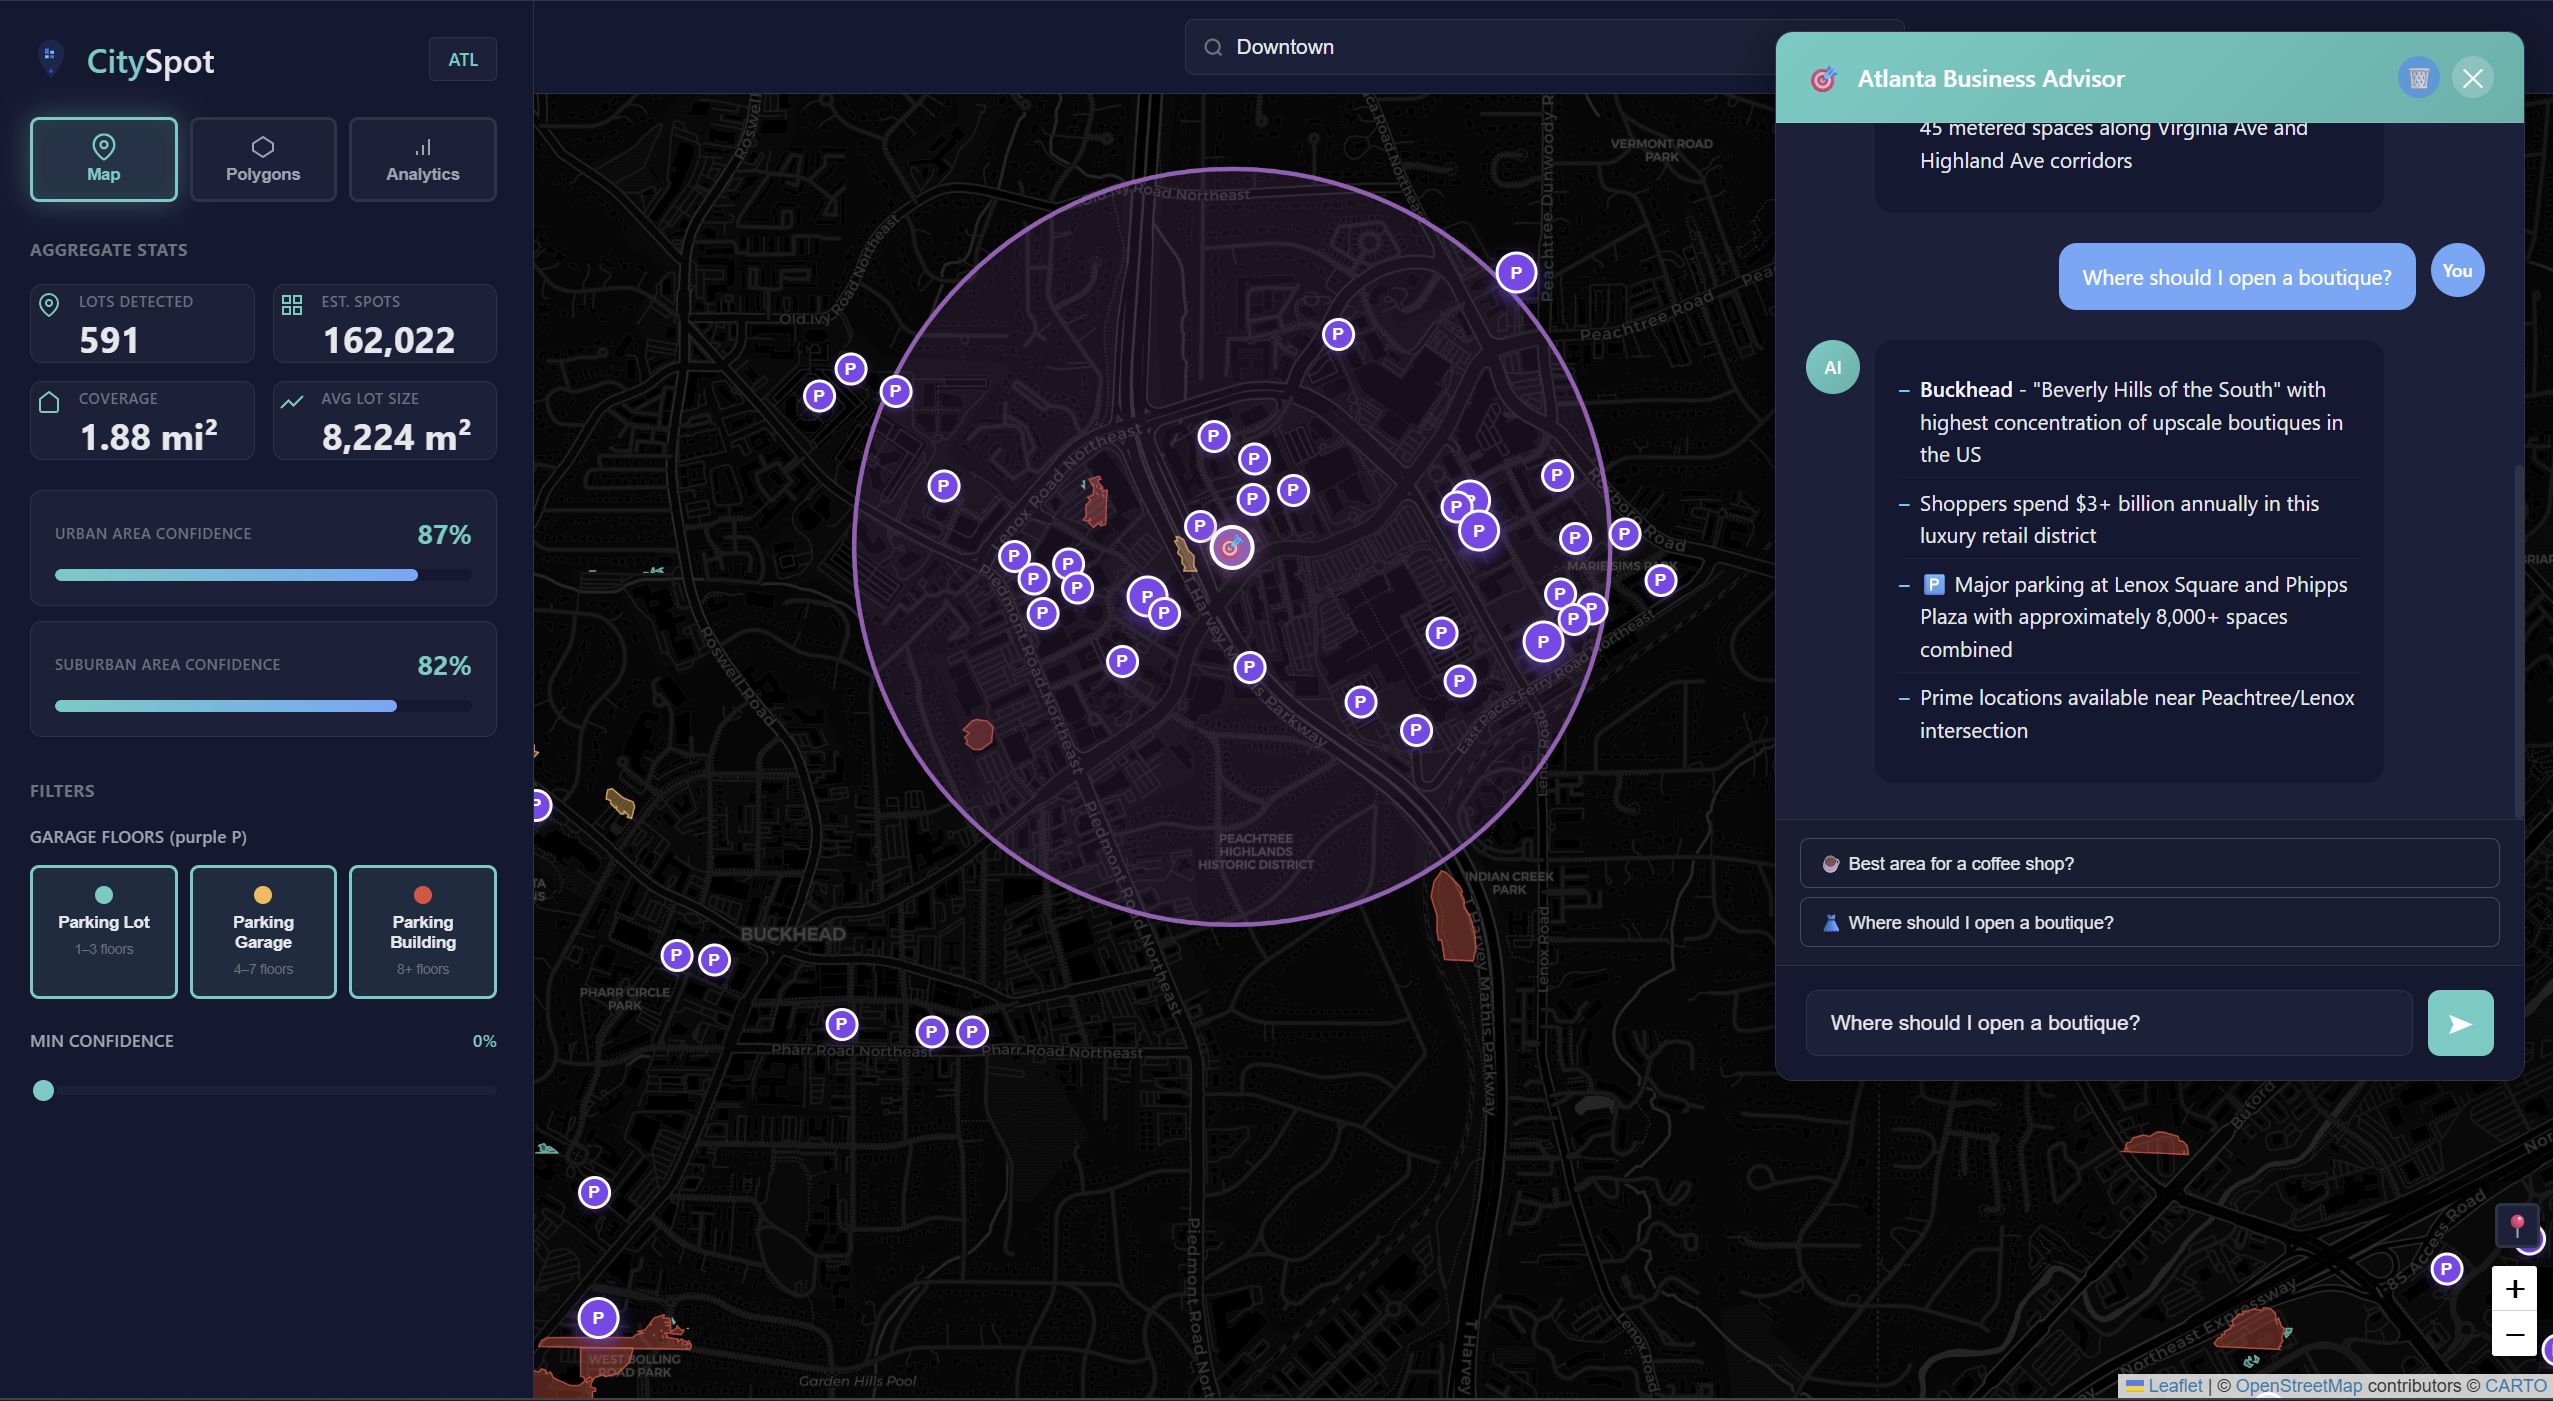This screenshot has width=2553, height=1401.
Task: Click the target marker at circle center
Action: coord(1231,547)
